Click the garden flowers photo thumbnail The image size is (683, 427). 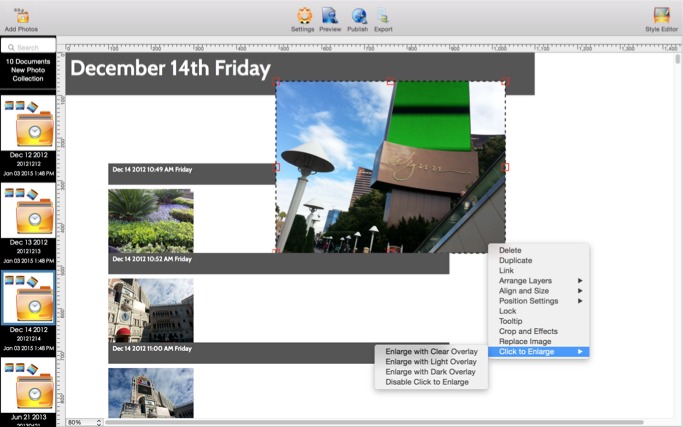pos(151,220)
